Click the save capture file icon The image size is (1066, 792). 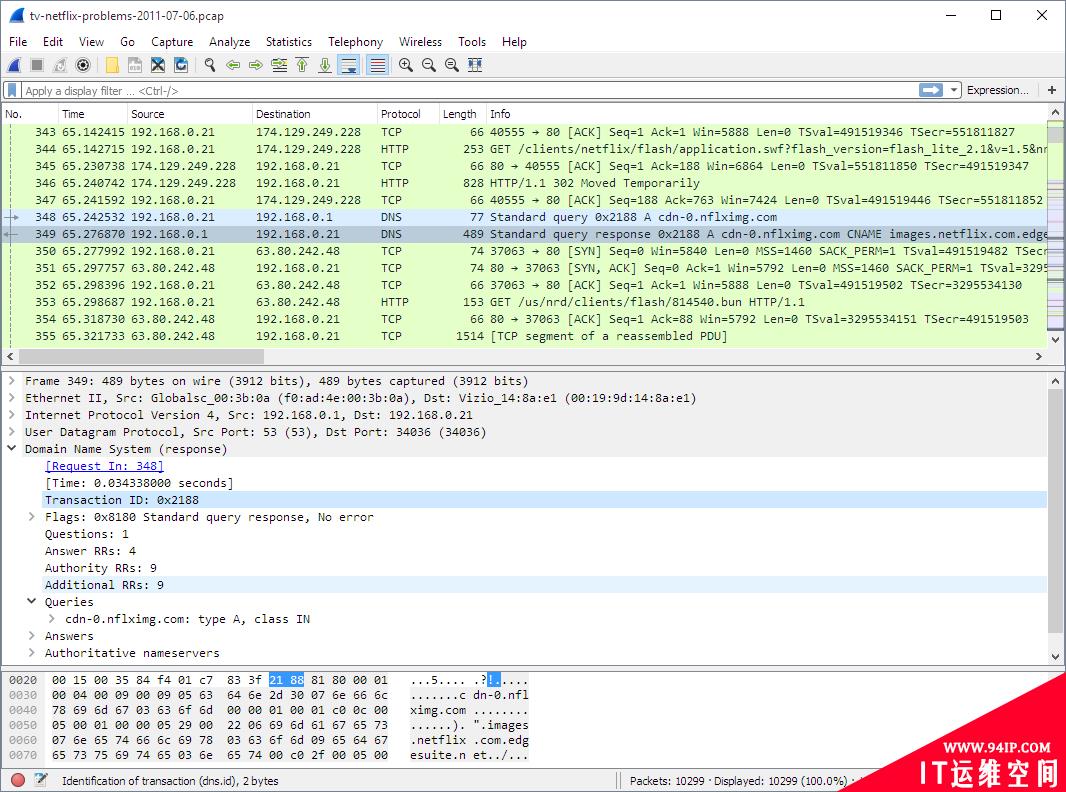pyautogui.click(x=135, y=65)
